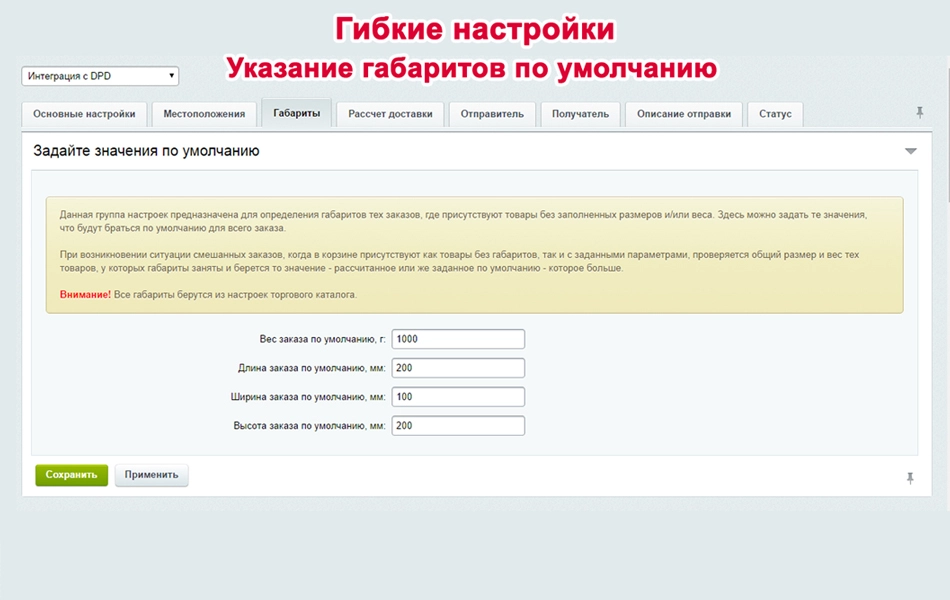Click the Длина заказа по умолчанию field
The width and height of the screenshot is (950, 600).
click(458, 368)
